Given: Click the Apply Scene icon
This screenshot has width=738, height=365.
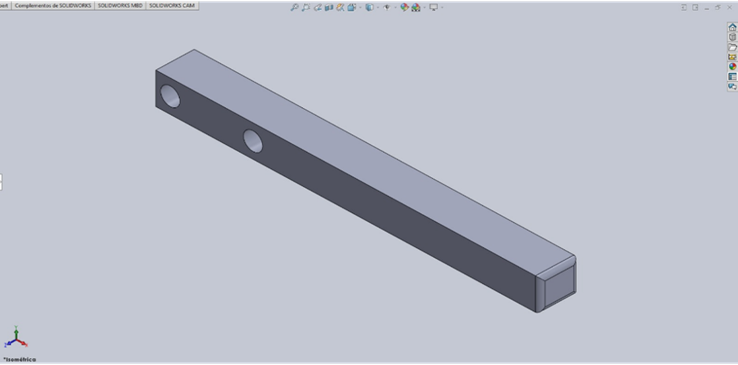Looking at the screenshot, I should pos(416,8).
